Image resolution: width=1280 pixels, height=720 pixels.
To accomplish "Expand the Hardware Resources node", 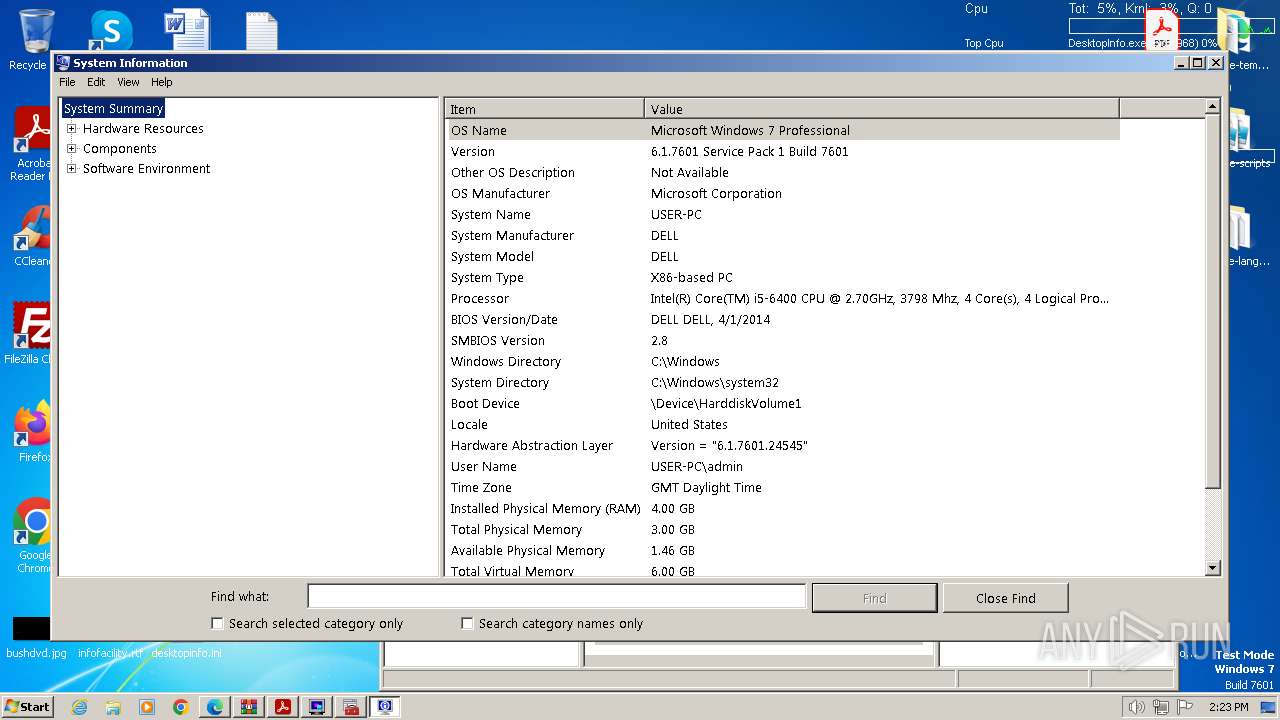I will click(x=72, y=129).
